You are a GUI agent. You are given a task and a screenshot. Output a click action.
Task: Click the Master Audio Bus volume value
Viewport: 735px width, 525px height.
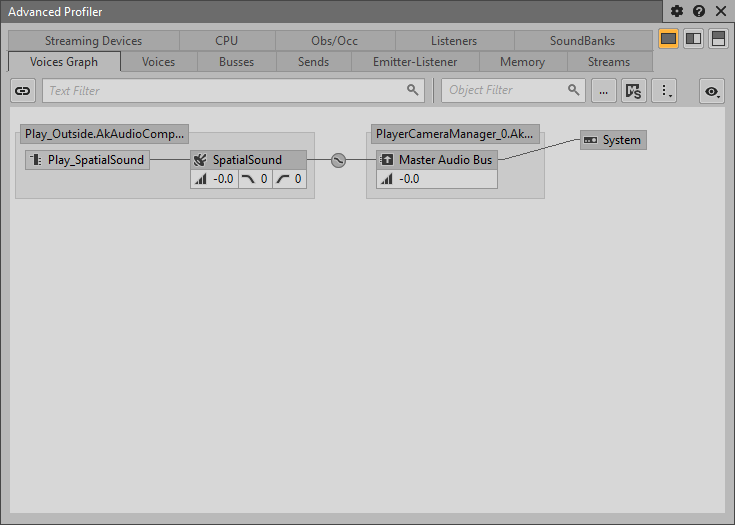tap(409, 179)
